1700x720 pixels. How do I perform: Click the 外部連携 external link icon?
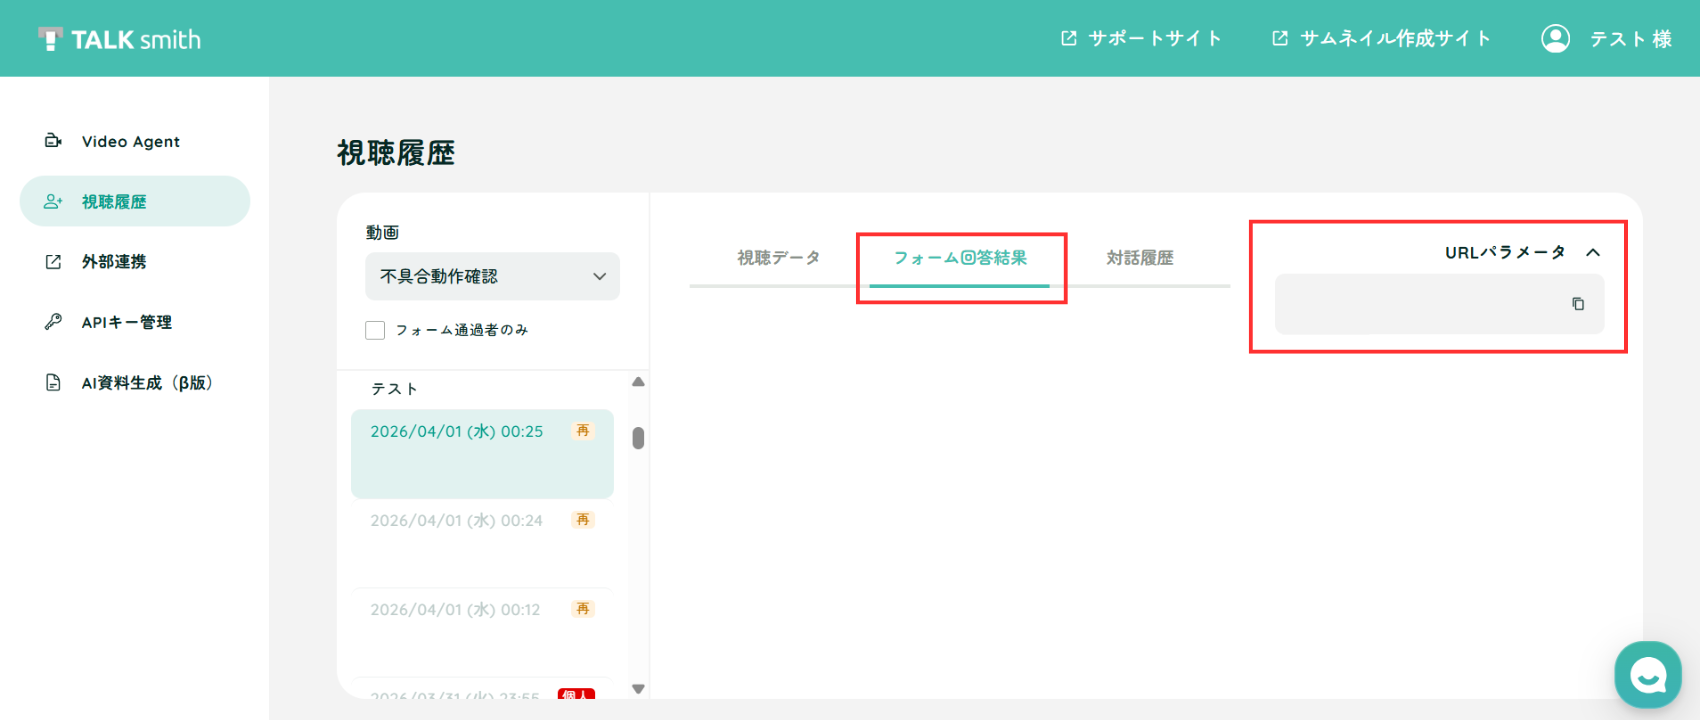pos(53,262)
